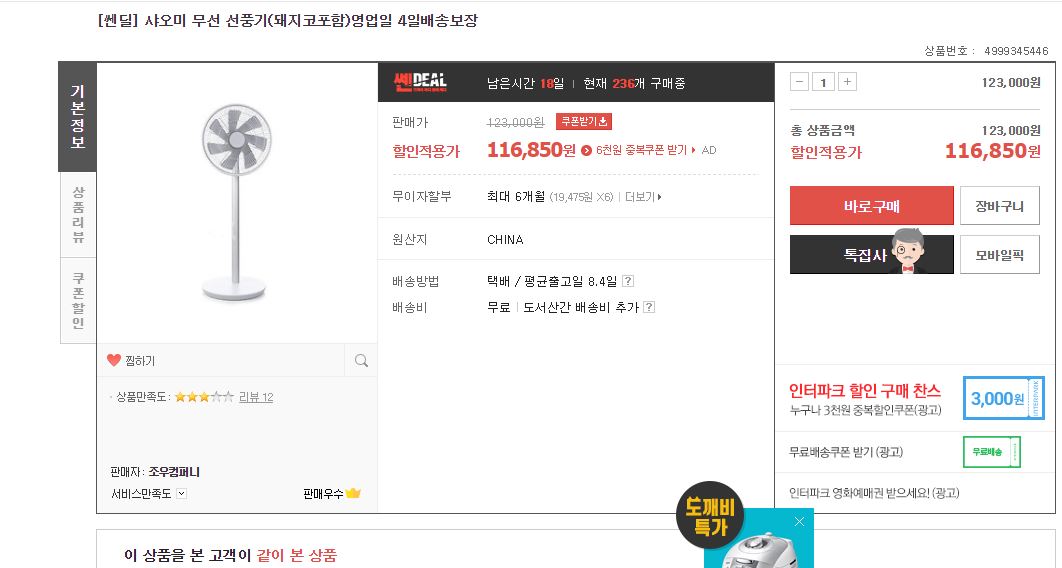Switch to the 상품리뷰 side tab

pyautogui.click(x=78, y=215)
